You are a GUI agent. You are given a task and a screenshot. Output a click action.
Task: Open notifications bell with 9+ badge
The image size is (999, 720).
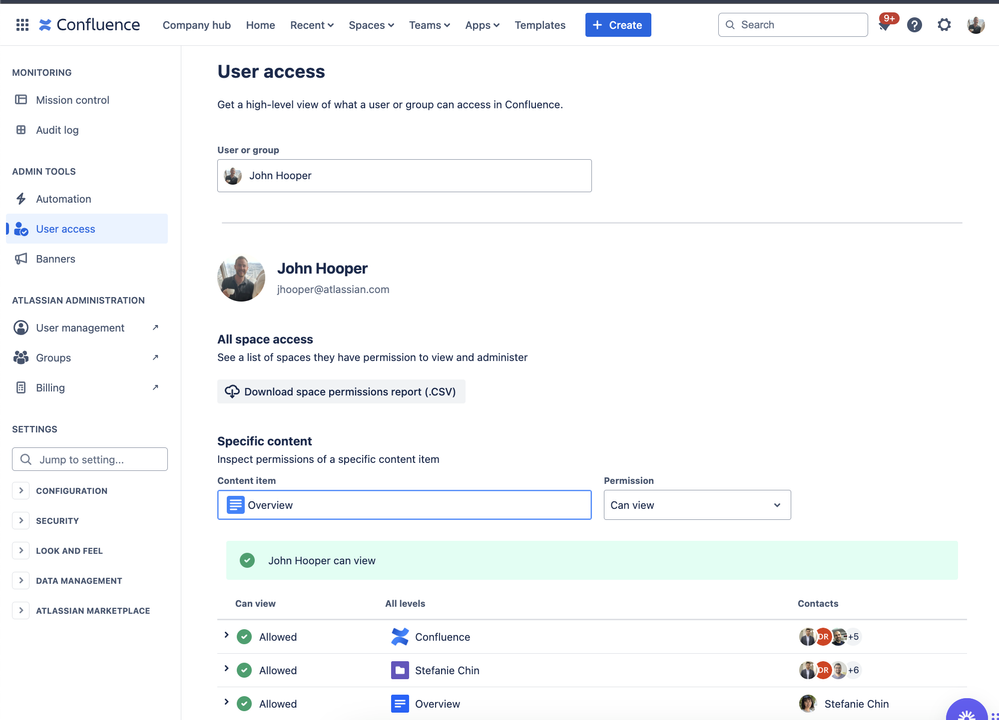pyautogui.click(x=885, y=24)
